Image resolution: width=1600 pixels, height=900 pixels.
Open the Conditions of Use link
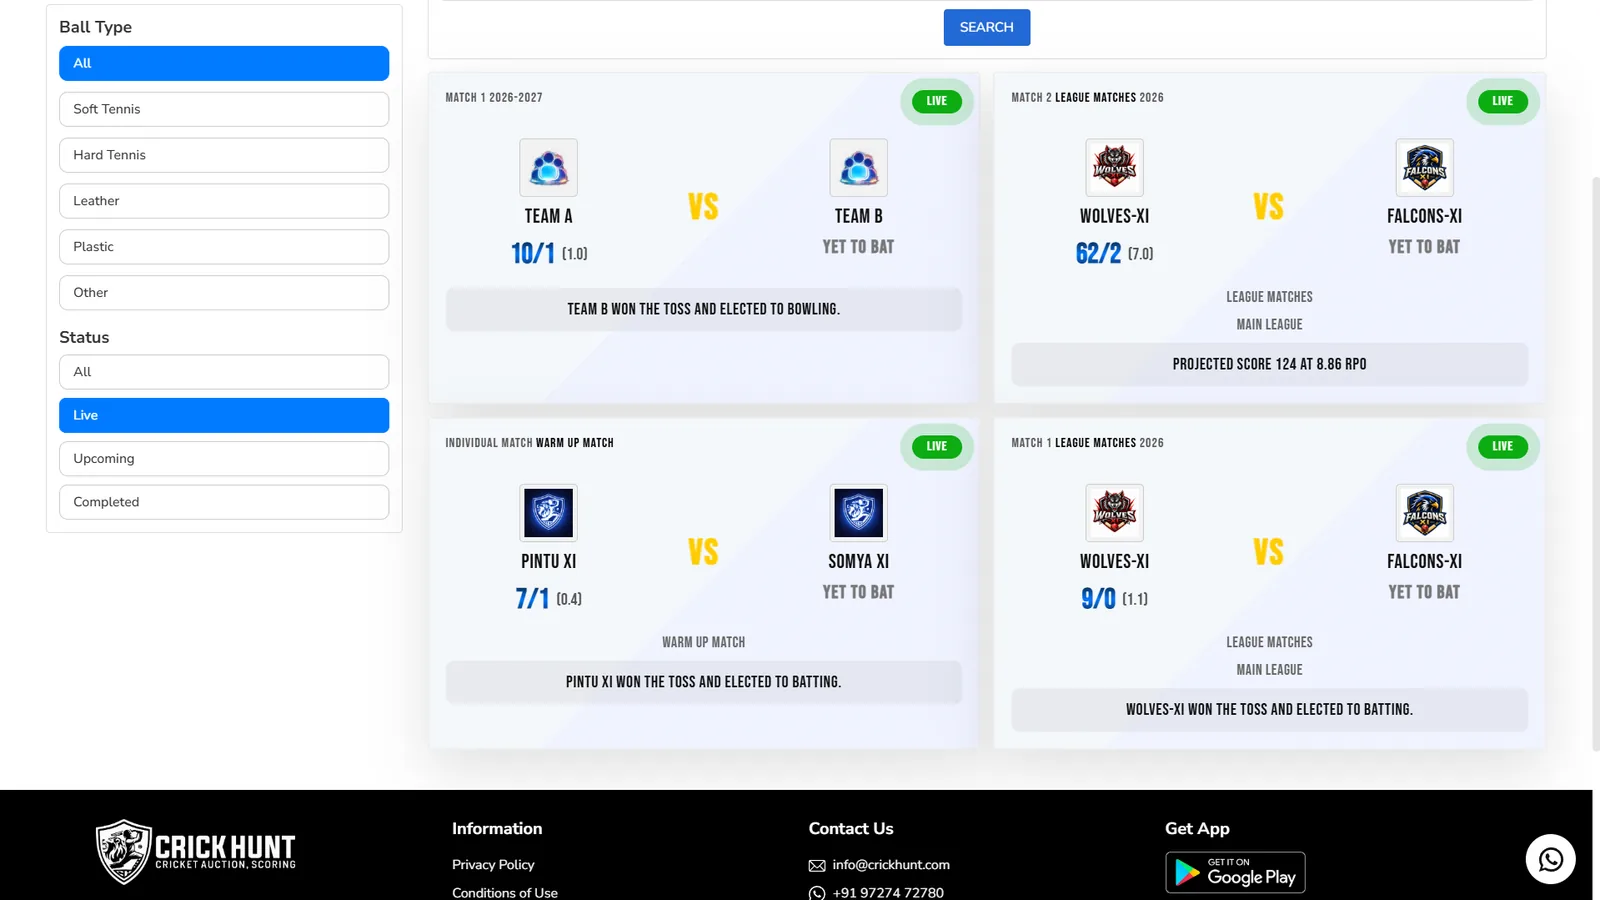tap(505, 892)
